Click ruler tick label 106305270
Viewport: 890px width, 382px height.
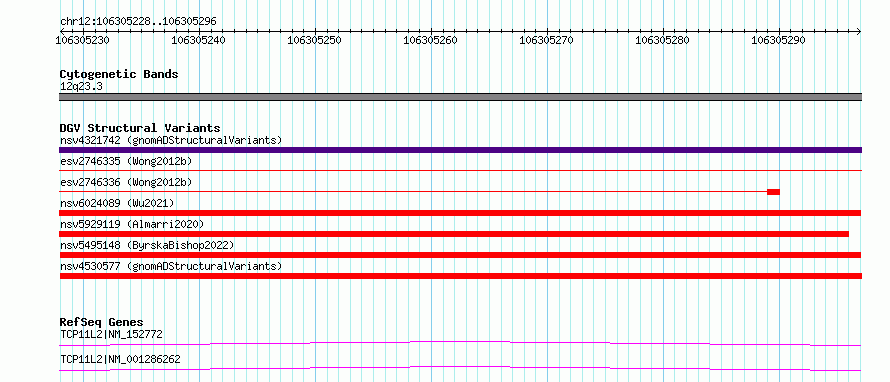547,40
